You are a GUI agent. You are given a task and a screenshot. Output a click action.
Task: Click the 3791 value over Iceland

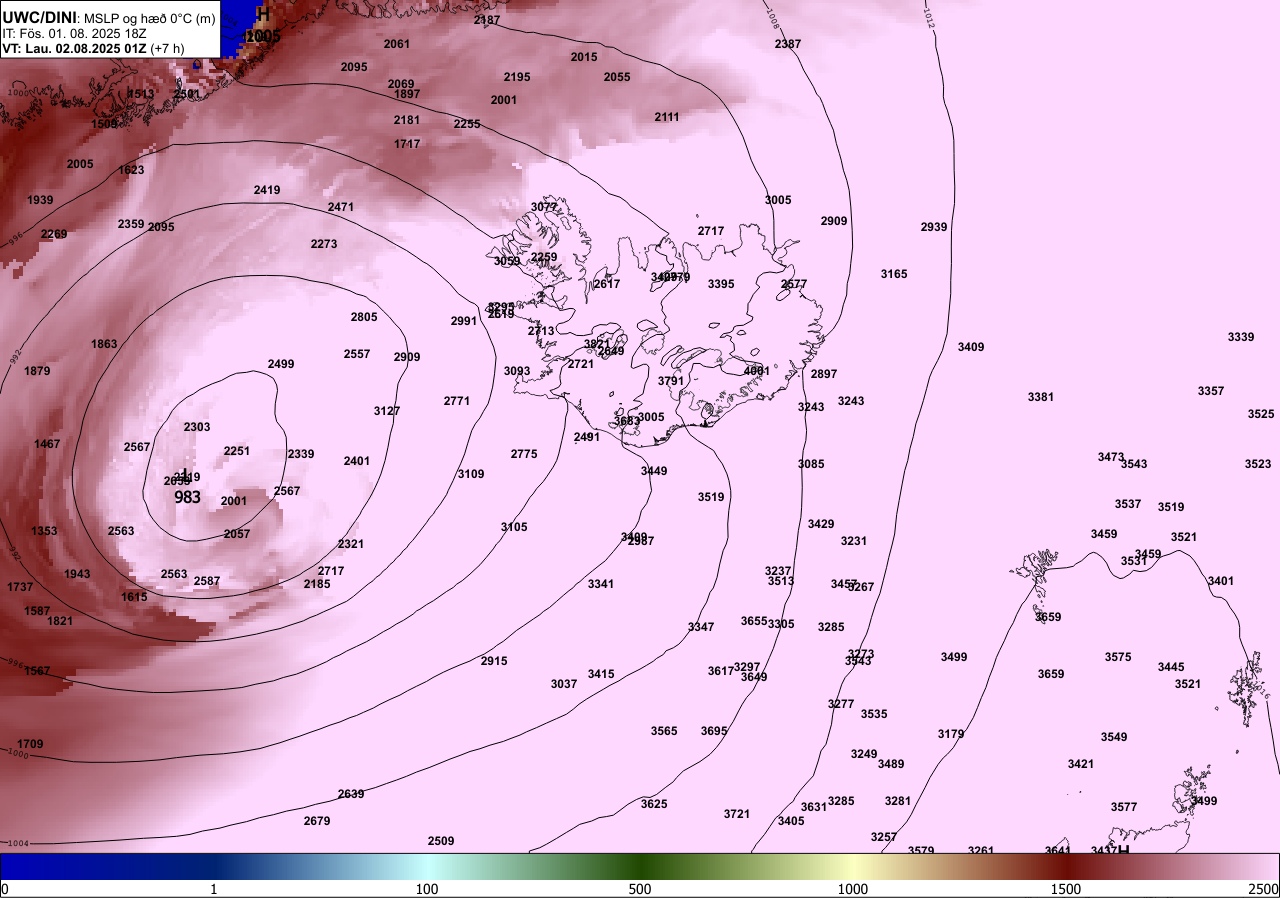pos(671,381)
